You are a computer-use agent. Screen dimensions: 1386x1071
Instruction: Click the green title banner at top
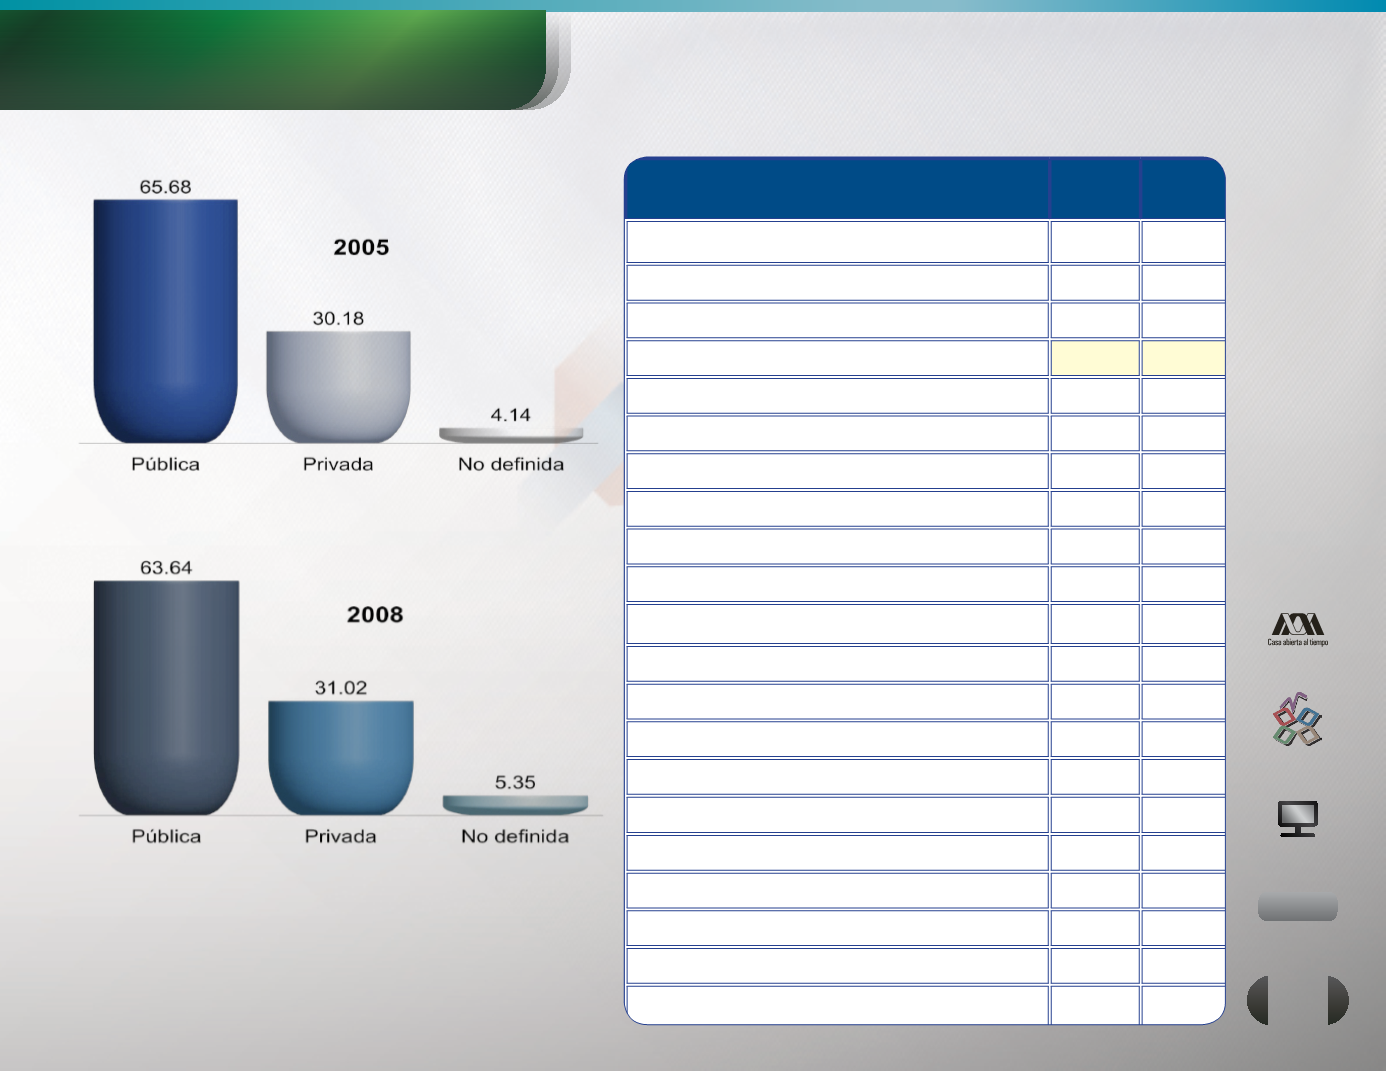coord(272,60)
